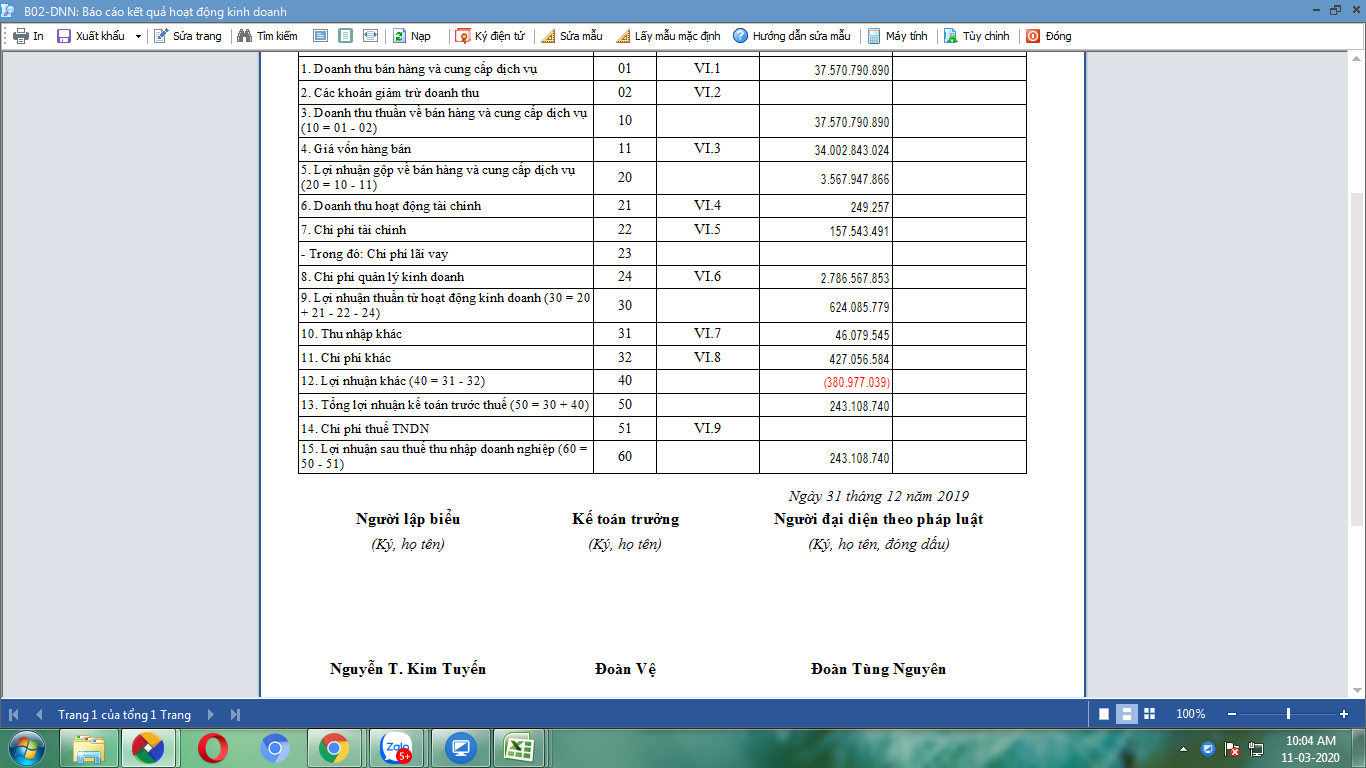The width and height of the screenshot is (1366, 768).
Task: Switch to single page view mode
Action: click(1104, 714)
